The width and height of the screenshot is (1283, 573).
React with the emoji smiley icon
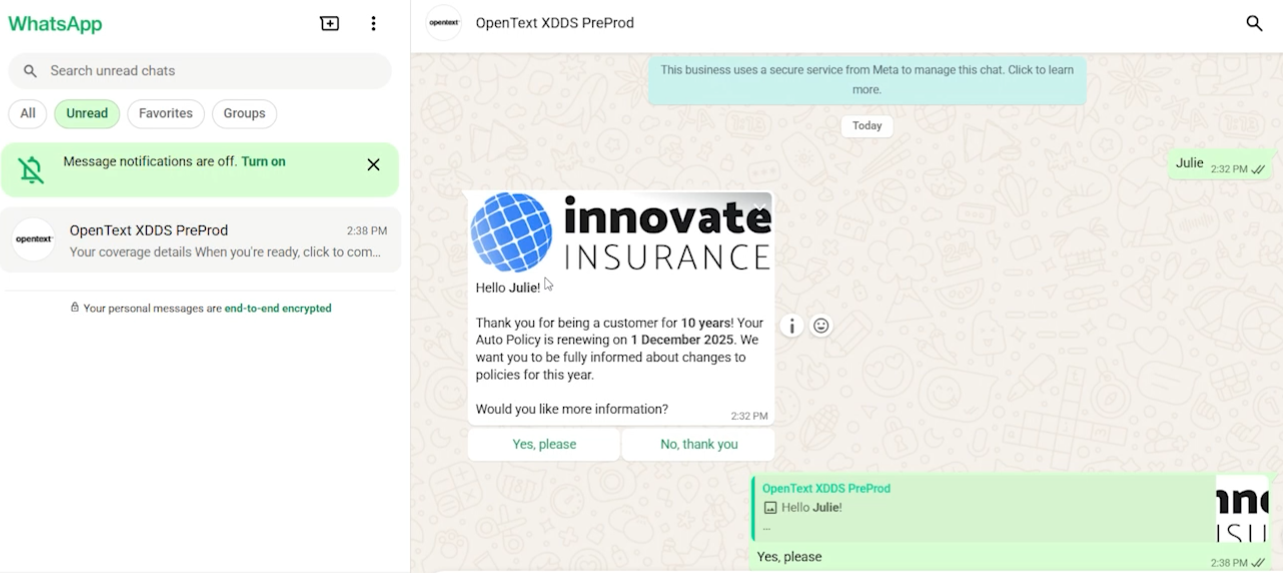point(821,326)
